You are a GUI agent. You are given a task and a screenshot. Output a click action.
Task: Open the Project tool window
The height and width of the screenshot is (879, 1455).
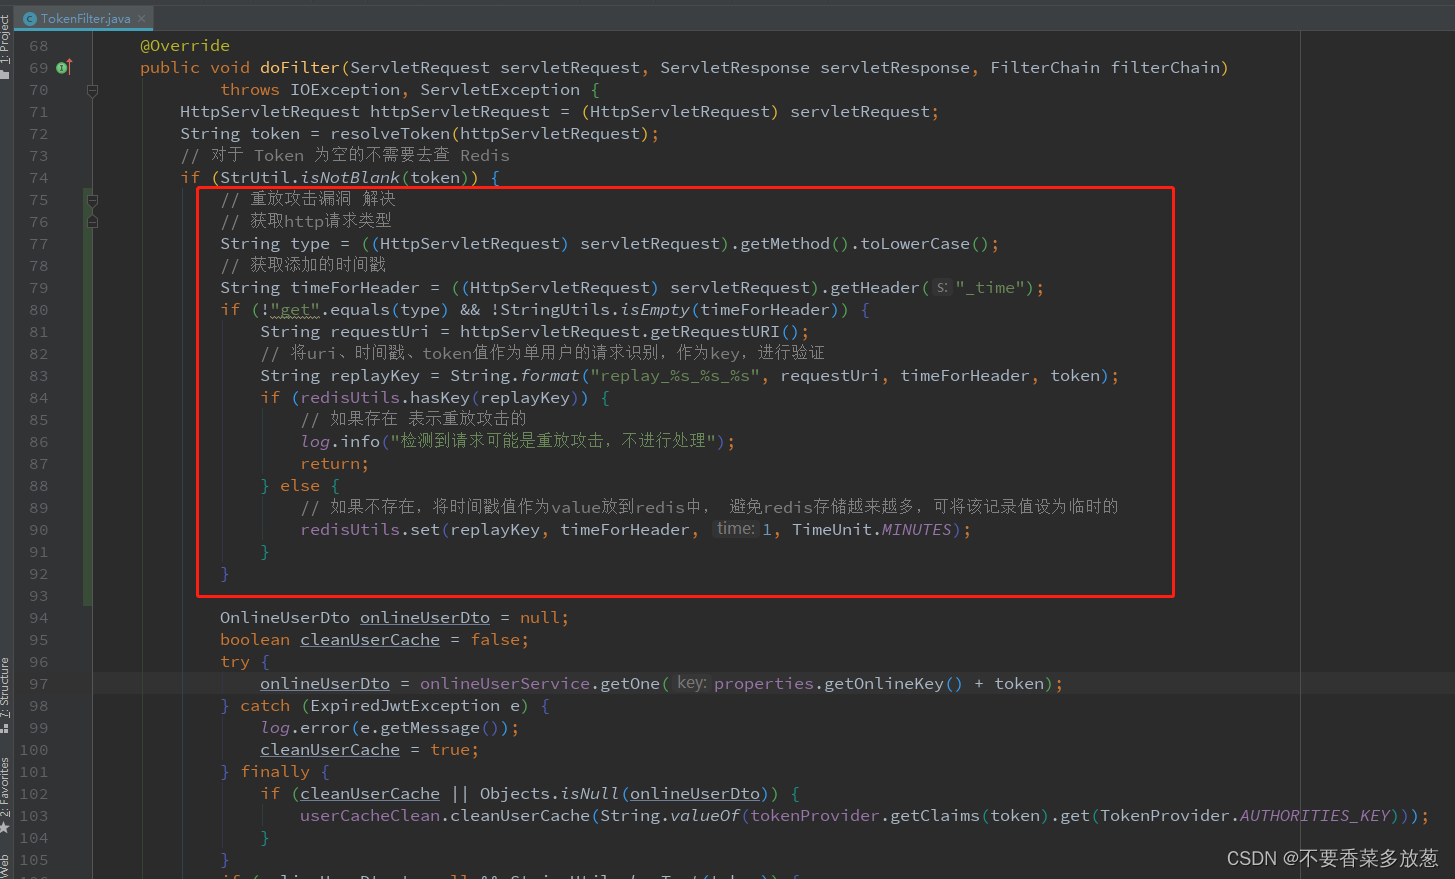tap(6, 45)
